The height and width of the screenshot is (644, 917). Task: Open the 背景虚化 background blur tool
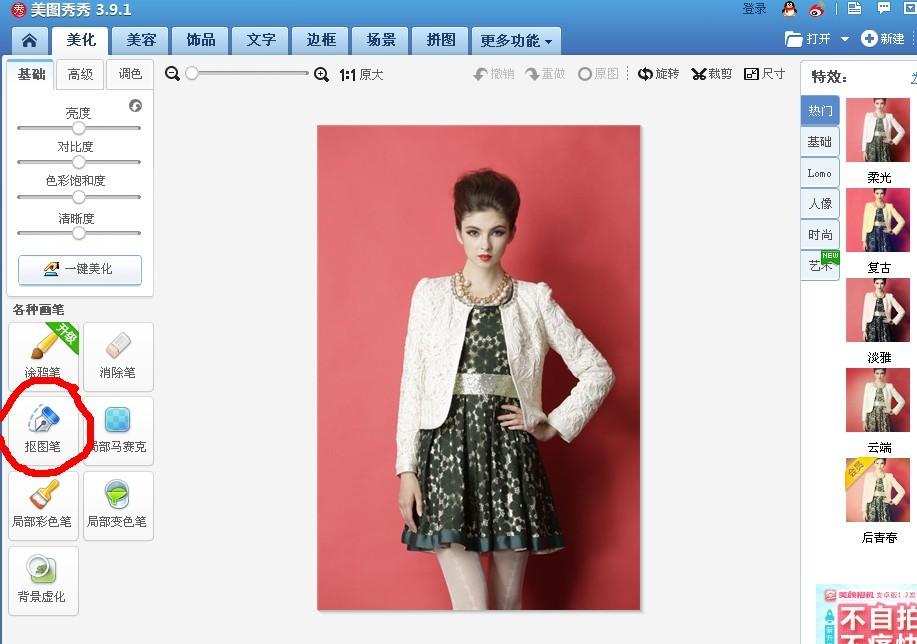pyautogui.click(x=43, y=579)
